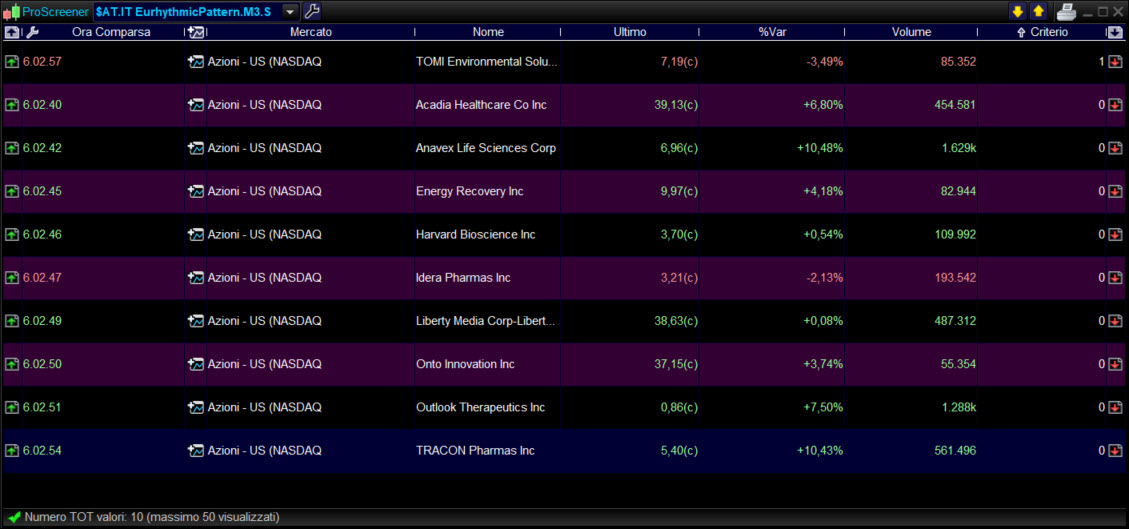Click red down-arrow icon on Energy Recovery row
Viewport: 1129px width, 529px height.
pos(1115,191)
